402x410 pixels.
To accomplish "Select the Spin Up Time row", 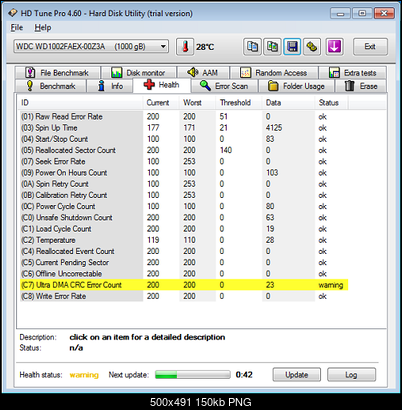I will click(184, 128).
